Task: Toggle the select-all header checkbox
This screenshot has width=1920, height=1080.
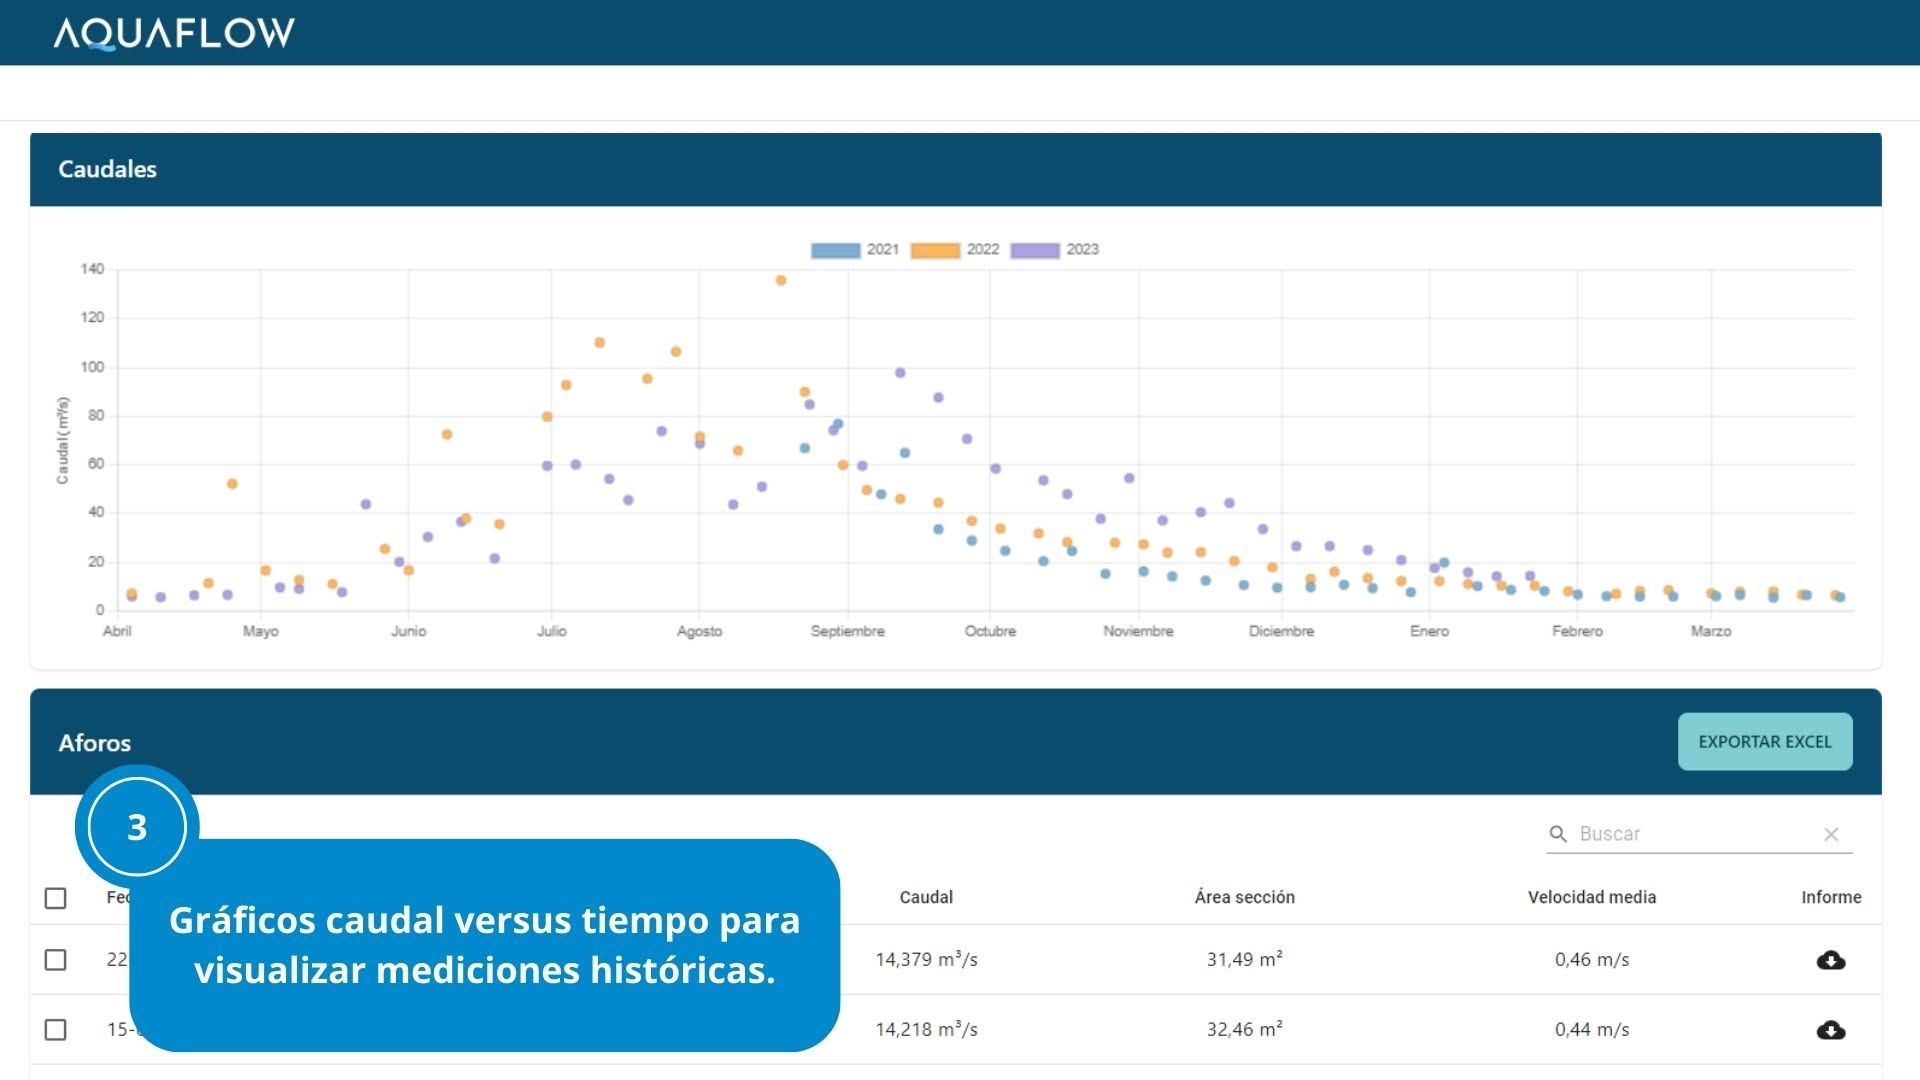Action: (x=56, y=898)
